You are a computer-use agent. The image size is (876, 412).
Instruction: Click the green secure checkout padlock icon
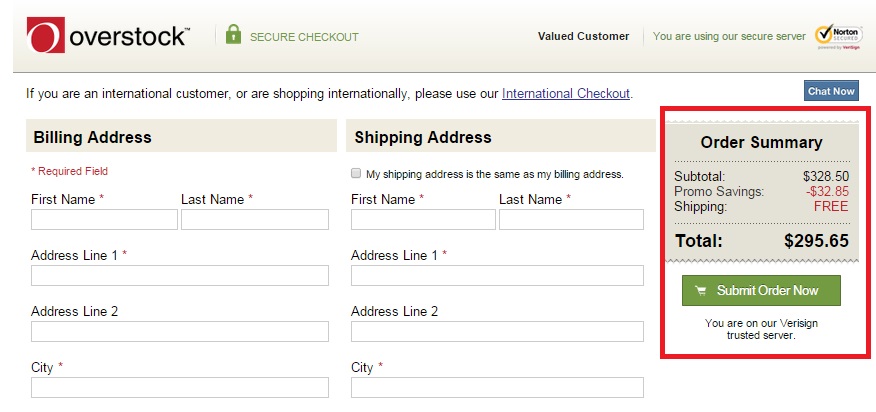pos(234,34)
